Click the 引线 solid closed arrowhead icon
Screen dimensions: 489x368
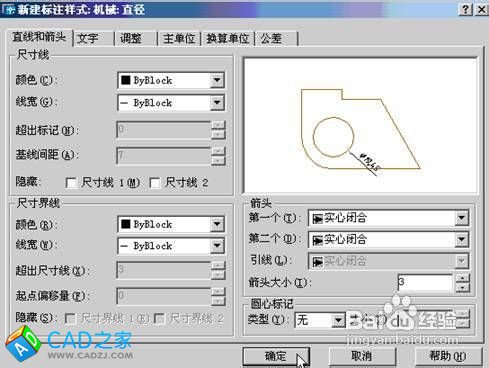(x=318, y=262)
